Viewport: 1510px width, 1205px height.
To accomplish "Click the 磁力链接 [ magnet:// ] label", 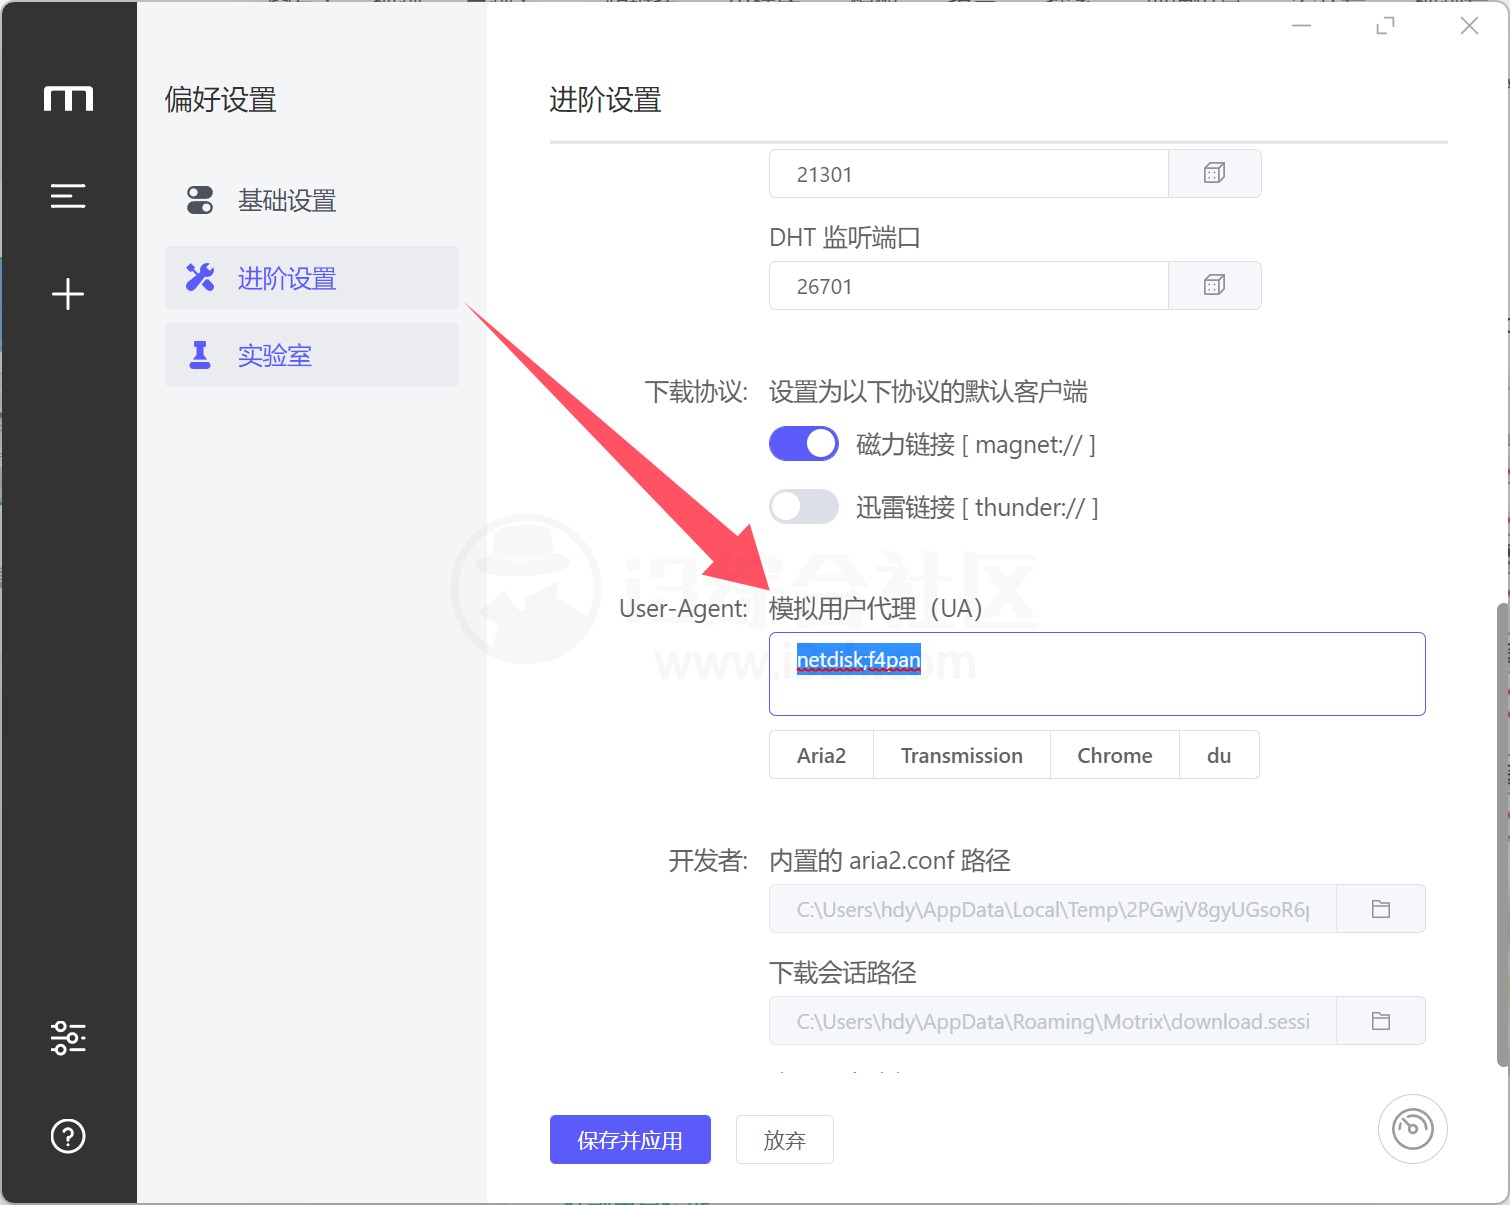I will coord(976,444).
